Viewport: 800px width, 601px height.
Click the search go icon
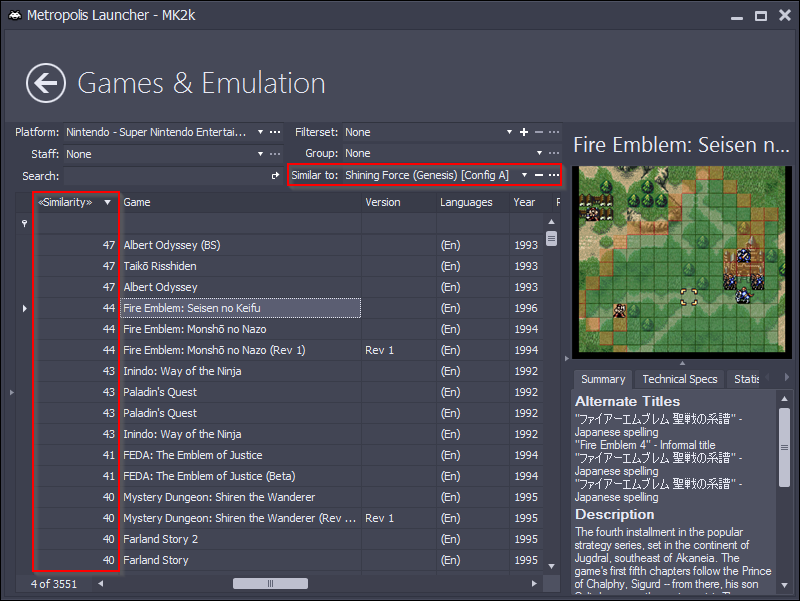tap(276, 176)
